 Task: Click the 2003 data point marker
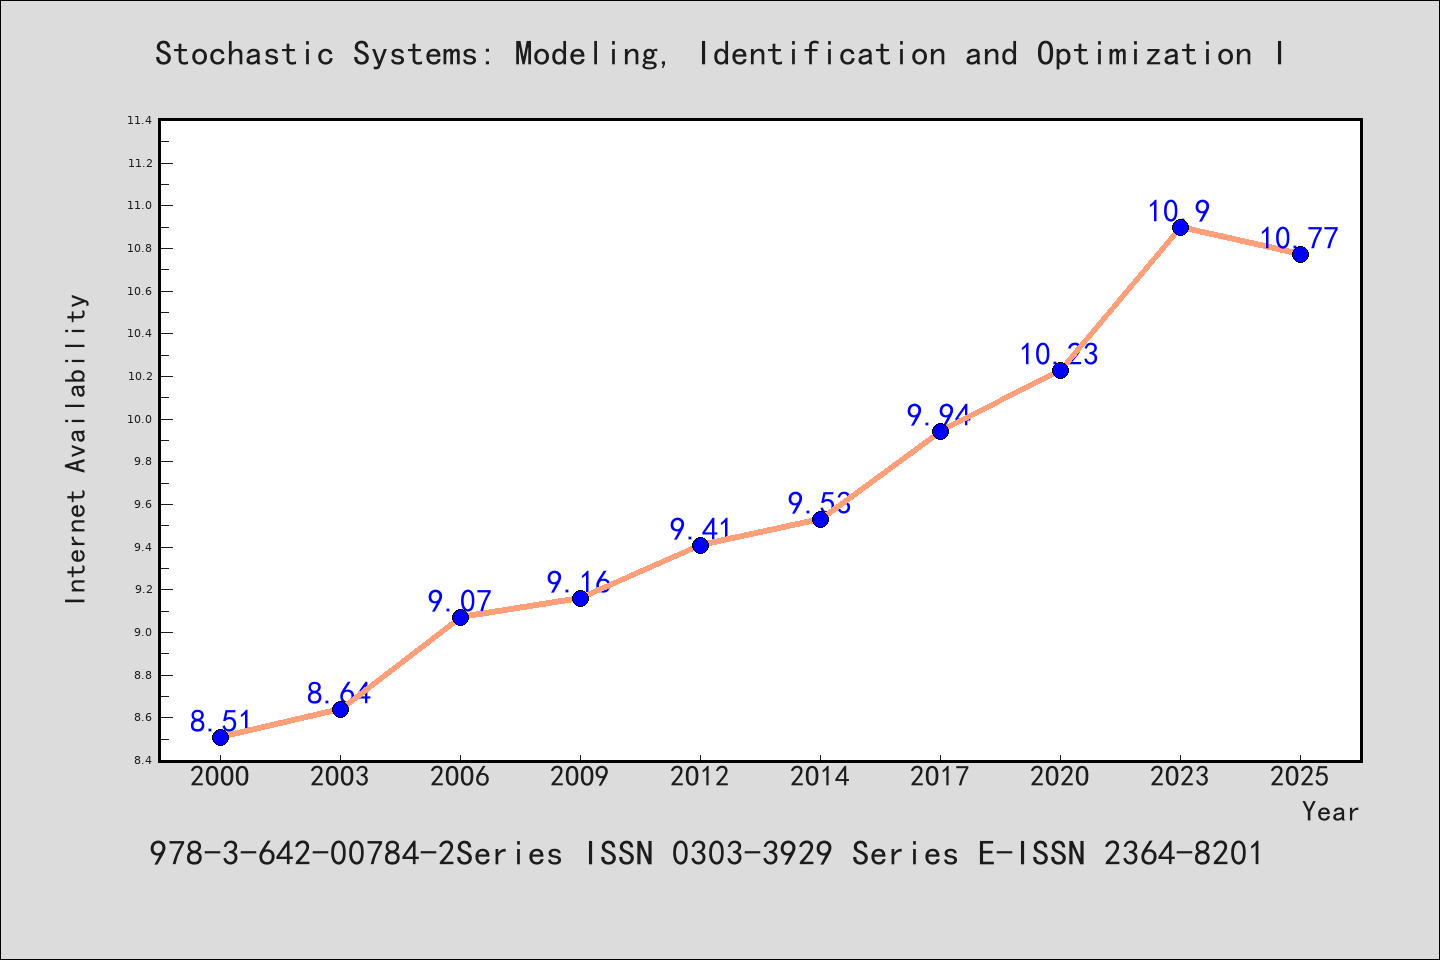(x=340, y=709)
